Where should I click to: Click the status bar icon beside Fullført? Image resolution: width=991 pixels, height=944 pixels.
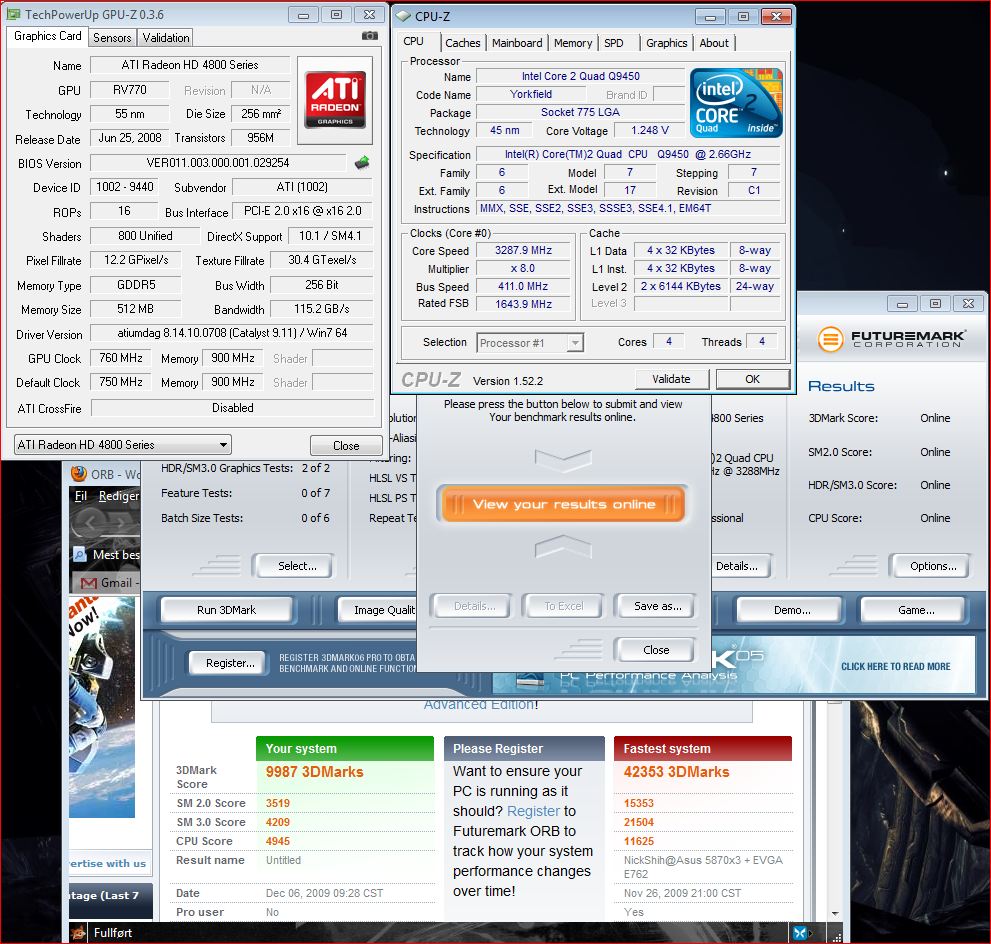(78, 933)
